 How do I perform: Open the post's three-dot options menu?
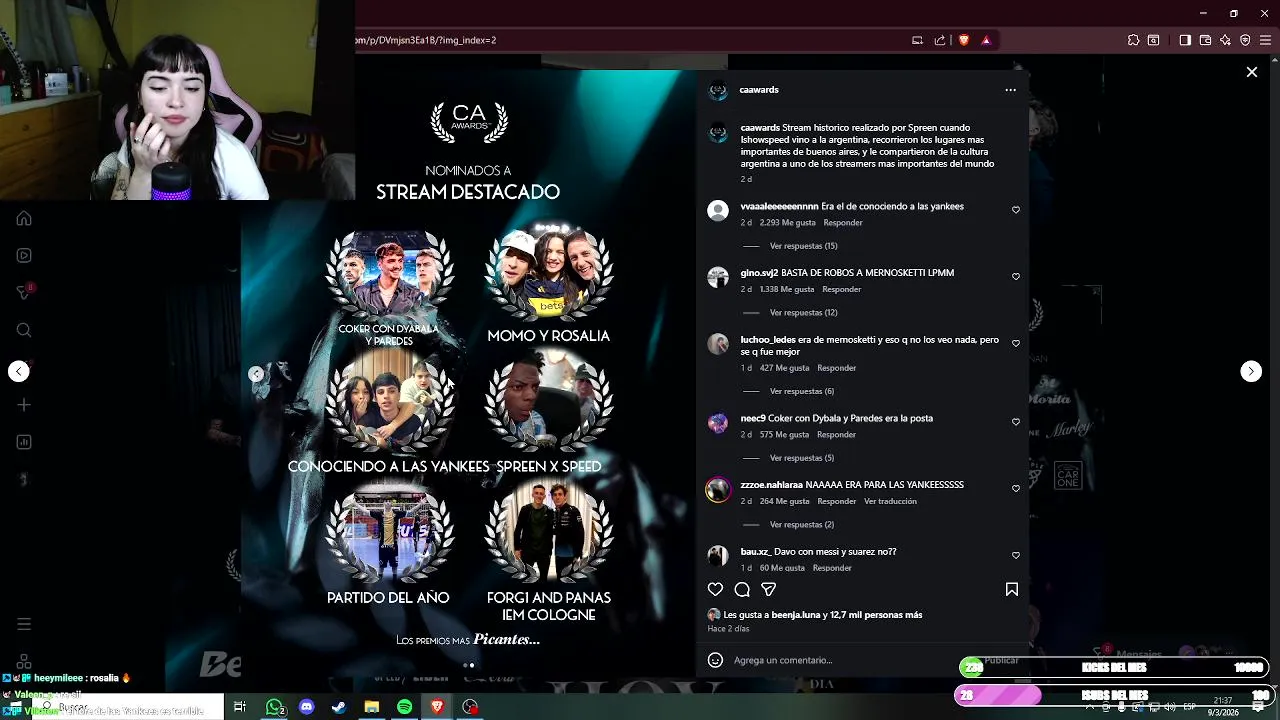(1010, 90)
